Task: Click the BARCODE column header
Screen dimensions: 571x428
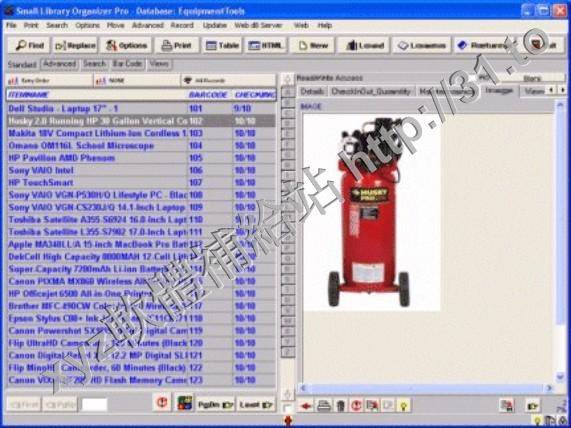Action: point(208,95)
